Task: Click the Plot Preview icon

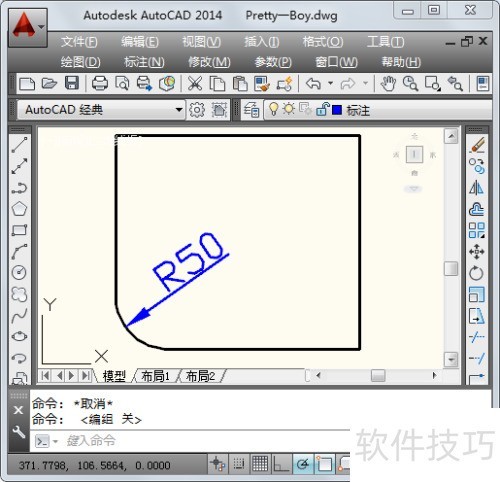Action: [122, 83]
